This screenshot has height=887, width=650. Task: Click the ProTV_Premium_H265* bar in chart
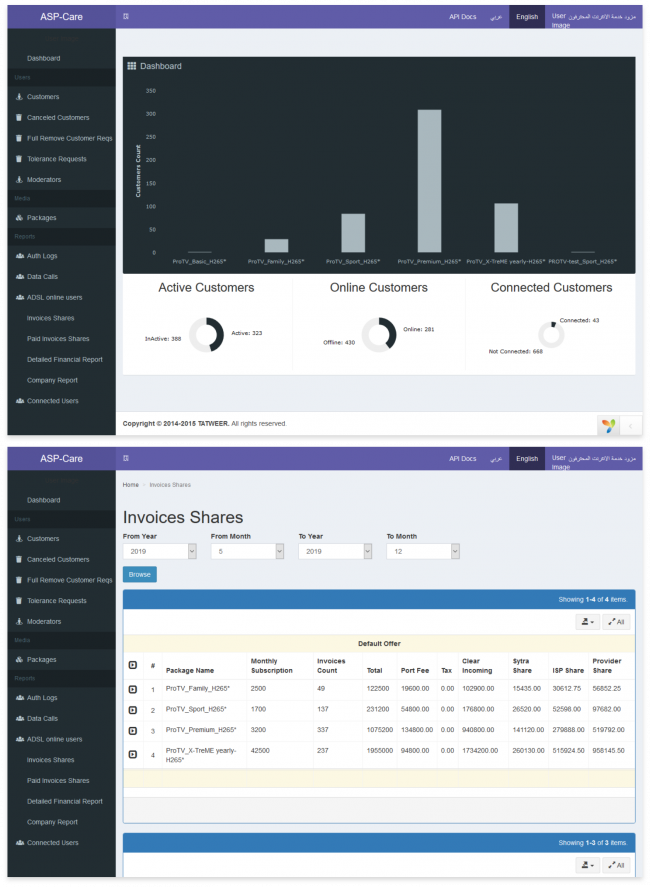429,180
